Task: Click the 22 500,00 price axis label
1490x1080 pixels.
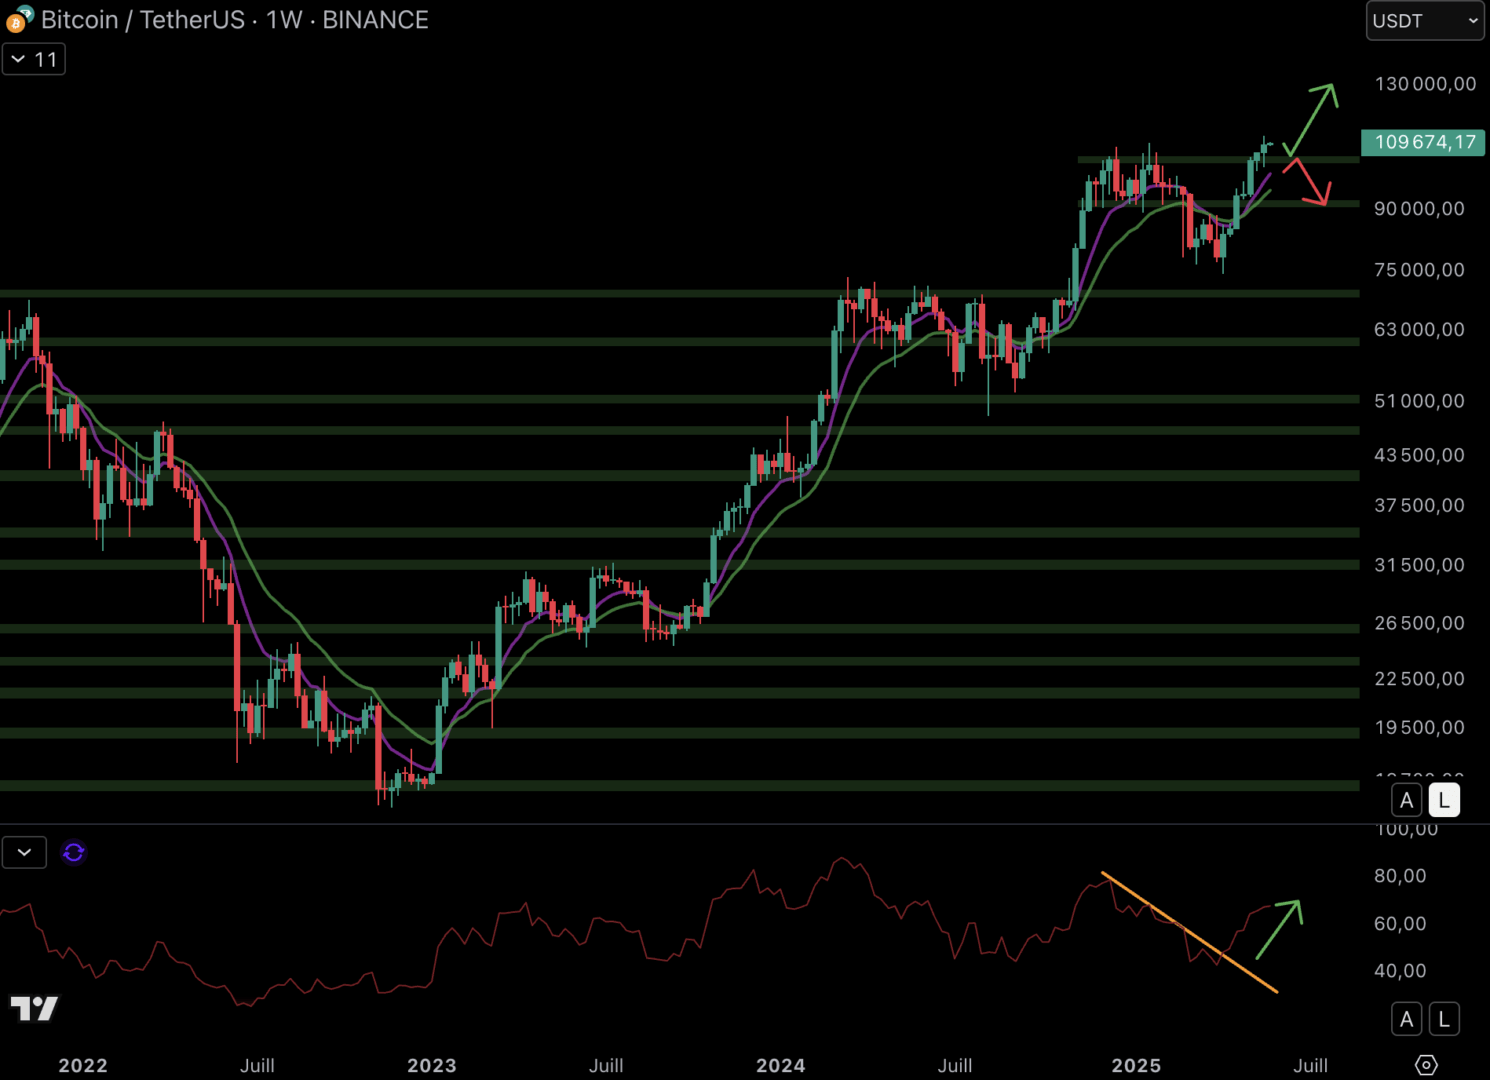Action: [x=1419, y=679]
